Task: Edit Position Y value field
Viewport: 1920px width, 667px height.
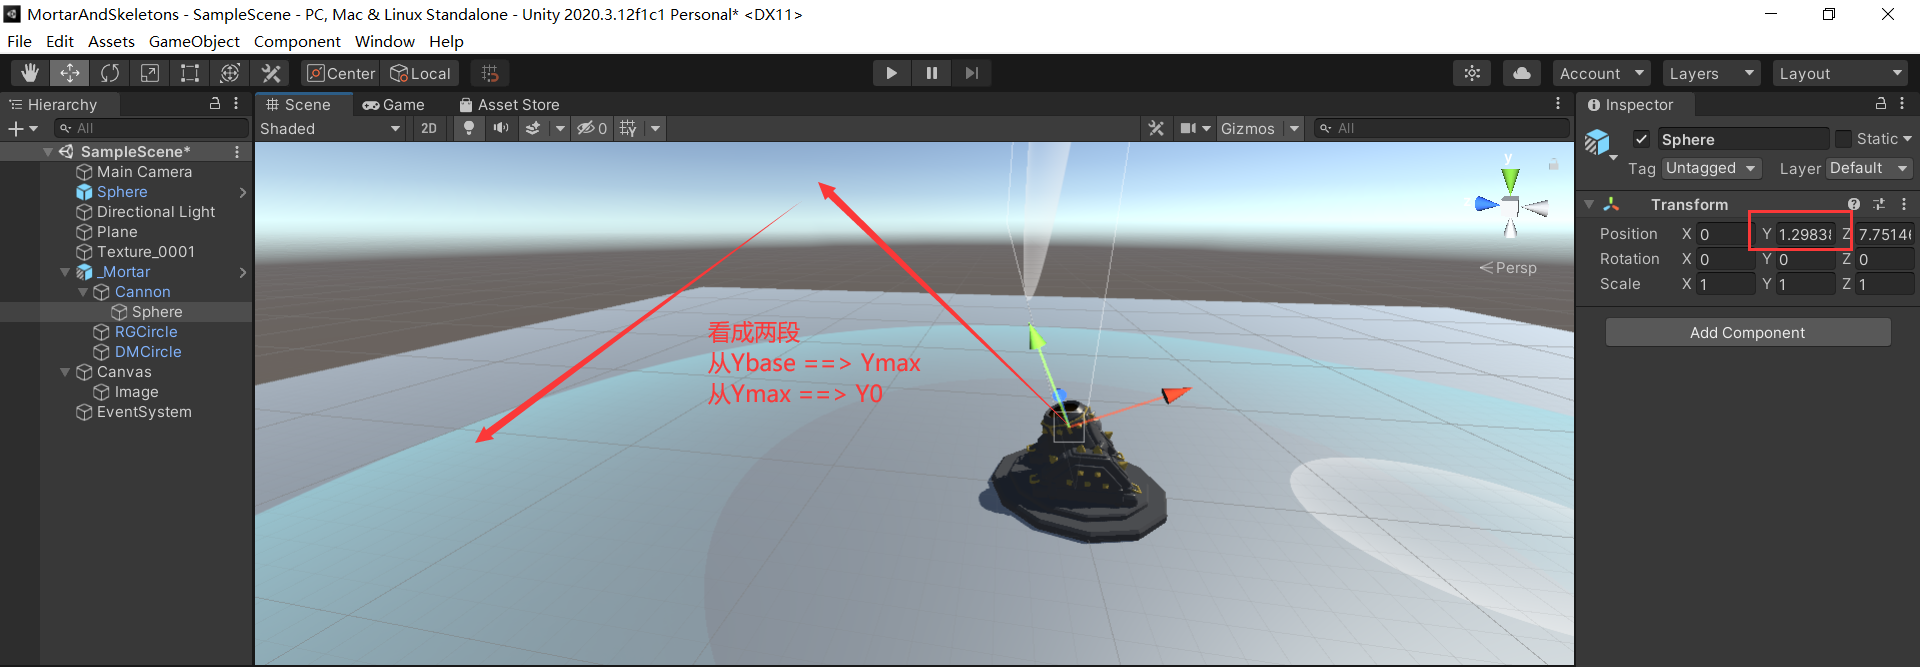Action: tap(1805, 234)
